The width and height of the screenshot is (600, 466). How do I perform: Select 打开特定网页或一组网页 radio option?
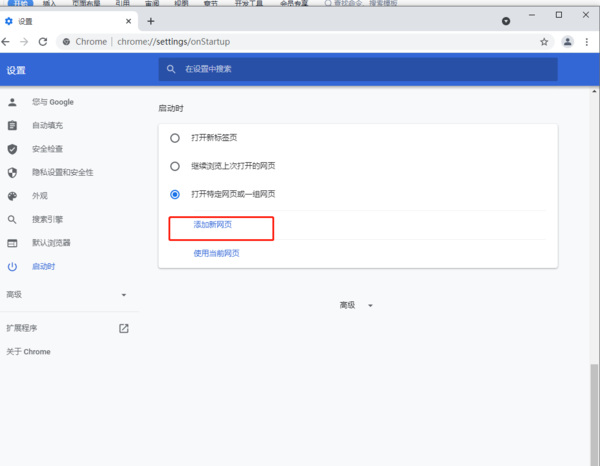175,194
